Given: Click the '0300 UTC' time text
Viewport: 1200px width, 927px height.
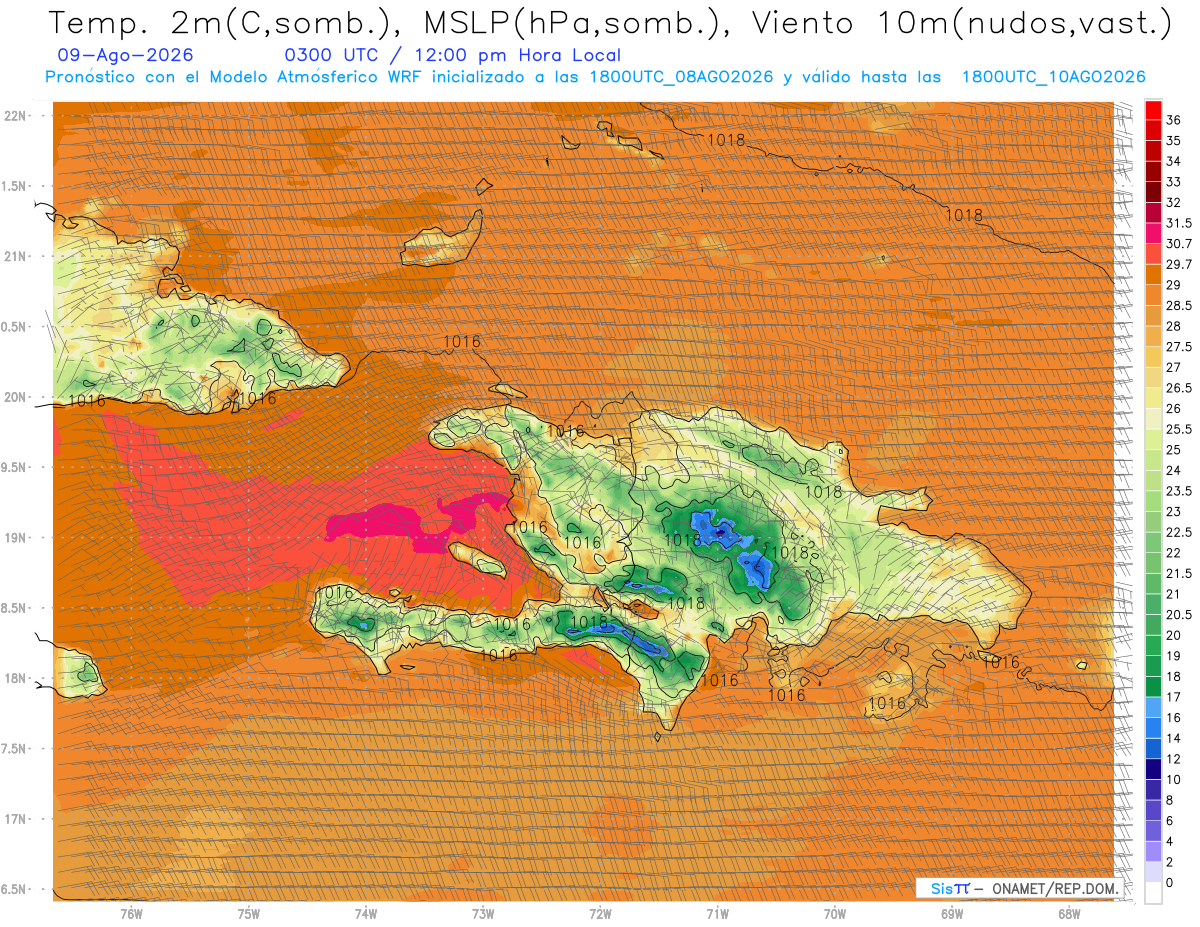Looking at the screenshot, I should 332,56.
